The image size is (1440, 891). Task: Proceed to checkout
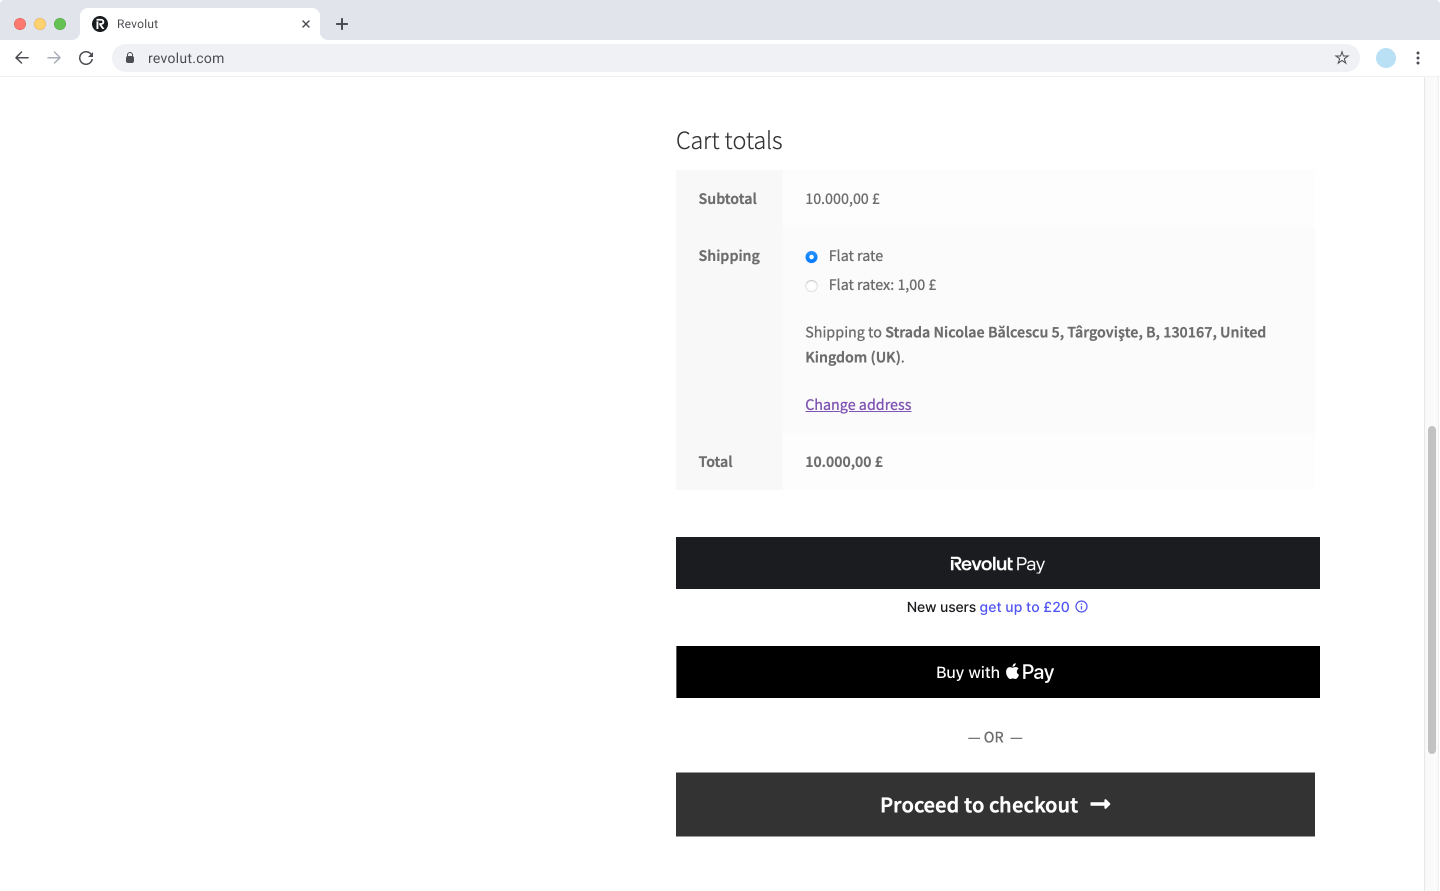pyautogui.click(x=995, y=804)
